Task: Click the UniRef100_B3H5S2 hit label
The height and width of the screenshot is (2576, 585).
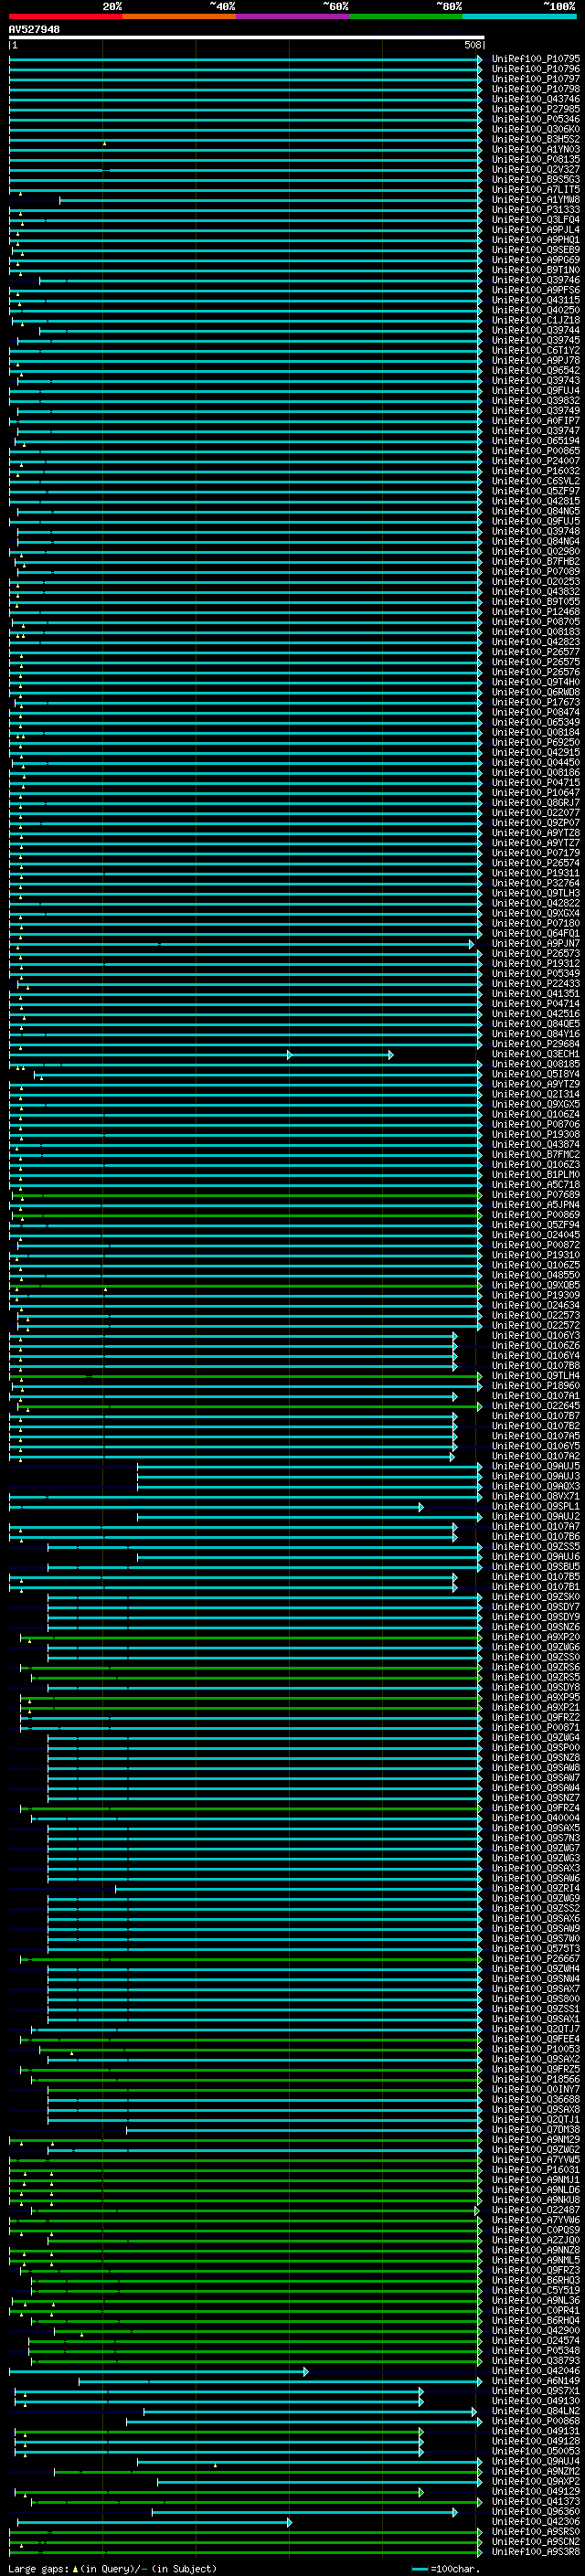Action: (536, 139)
